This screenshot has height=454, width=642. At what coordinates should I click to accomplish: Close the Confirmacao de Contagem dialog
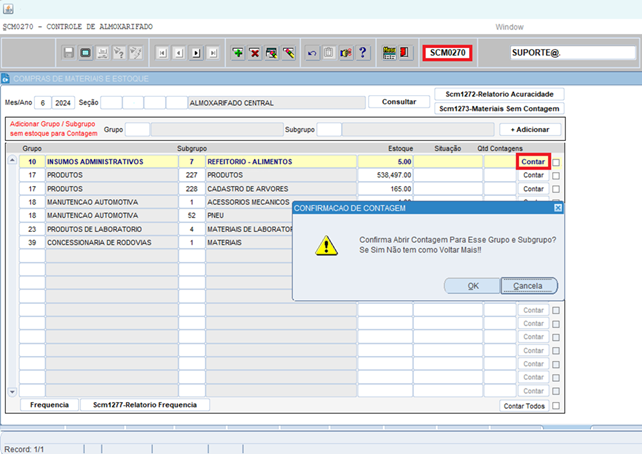pyautogui.click(x=558, y=208)
